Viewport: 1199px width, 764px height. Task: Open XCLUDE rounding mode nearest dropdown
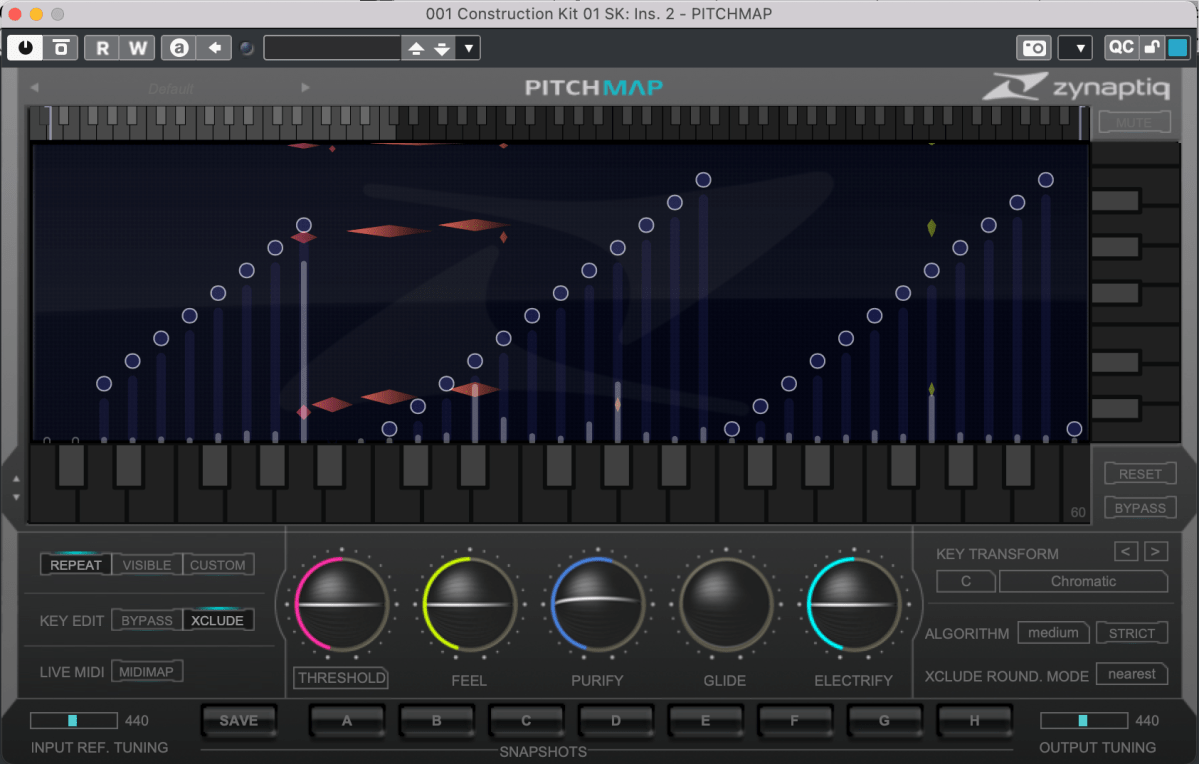(x=1131, y=674)
